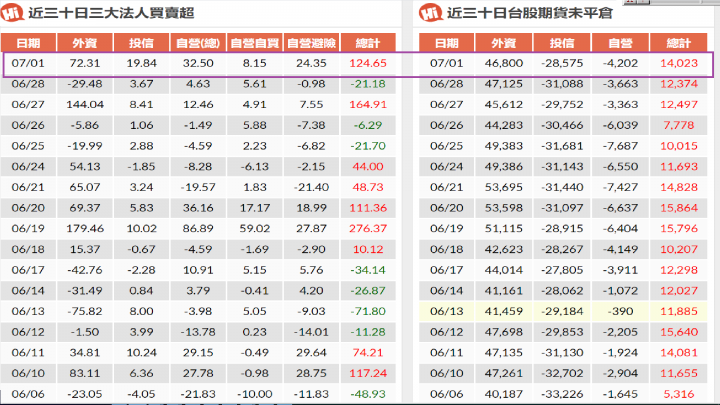Click the futures value -6,550
Viewport: 720px width, 405px height.
pyautogui.click(x=620, y=166)
